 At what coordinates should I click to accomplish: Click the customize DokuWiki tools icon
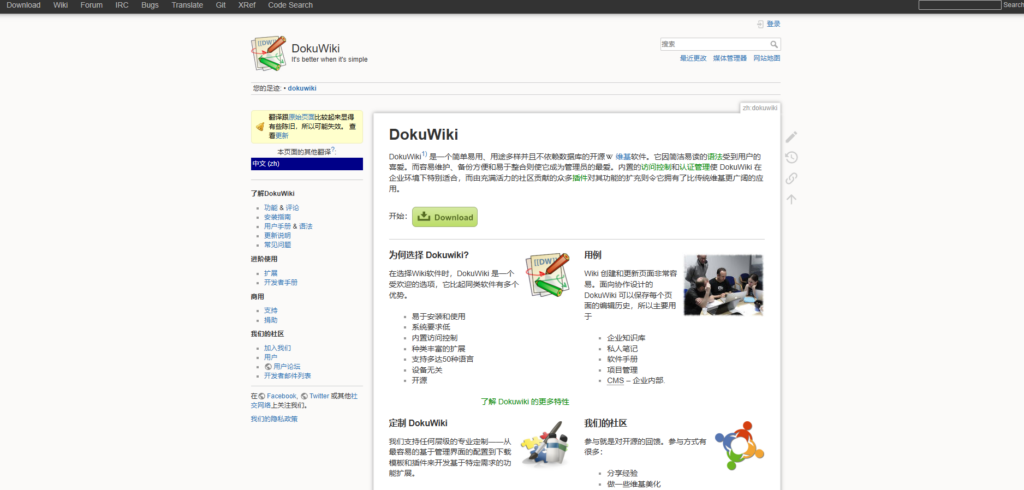click(x=546, y=443)
